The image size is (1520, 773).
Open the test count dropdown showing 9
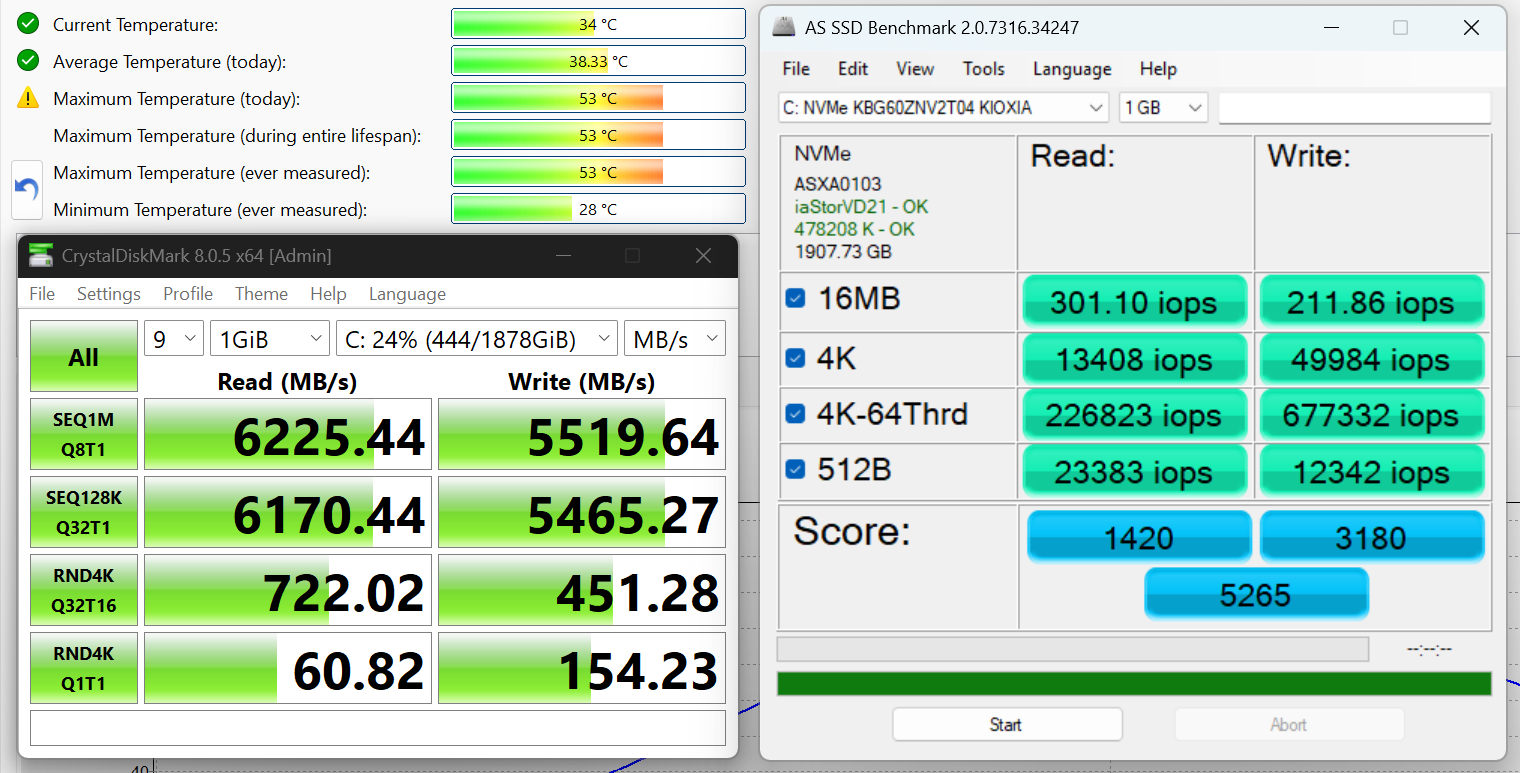point(174,339)
